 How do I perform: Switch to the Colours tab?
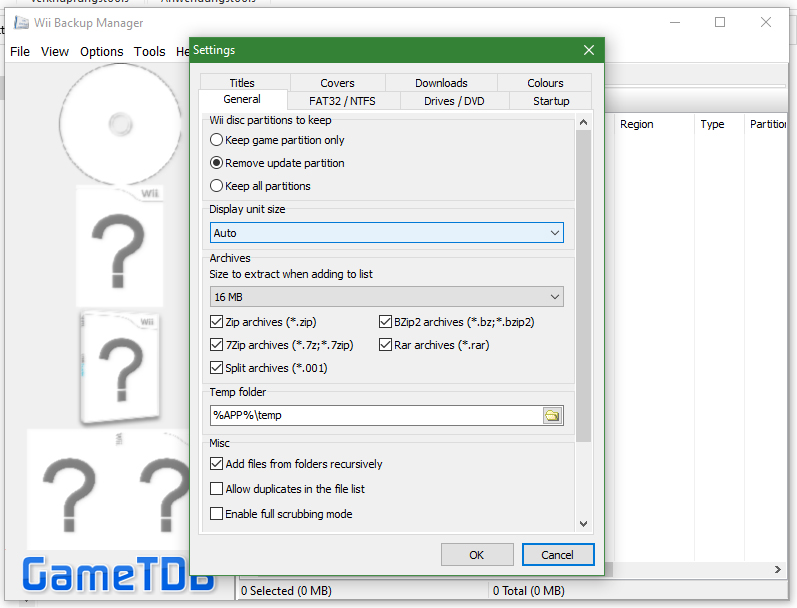[x=545, y=83]
